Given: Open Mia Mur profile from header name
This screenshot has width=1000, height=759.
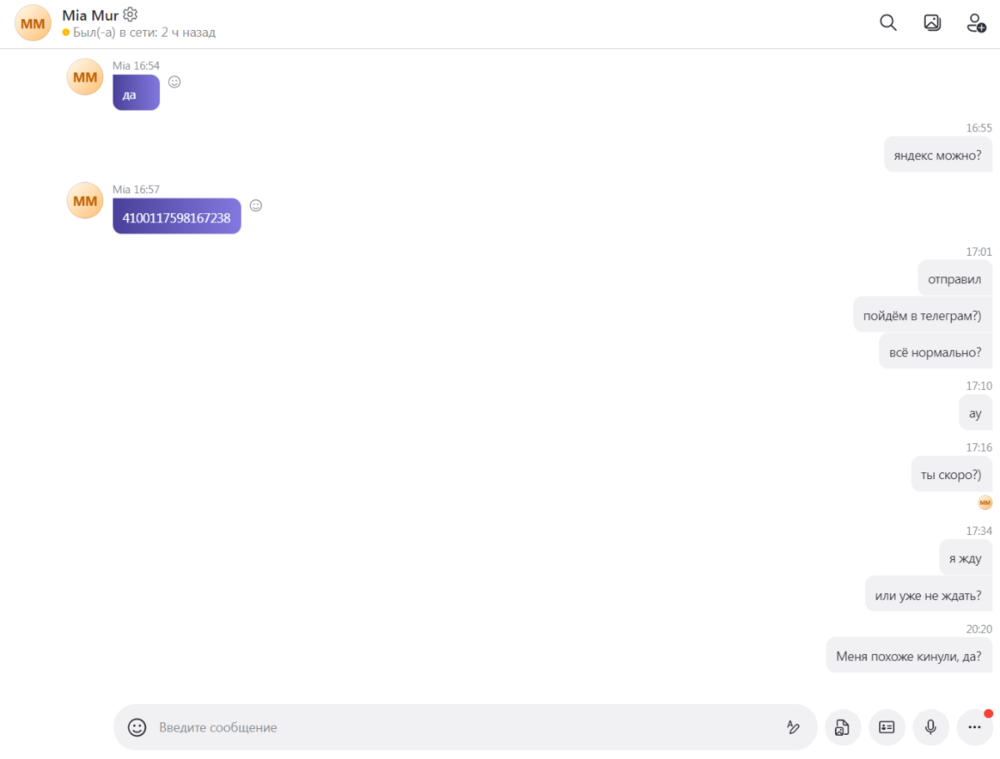Looking at the screenshot, I should pos(90,15).
